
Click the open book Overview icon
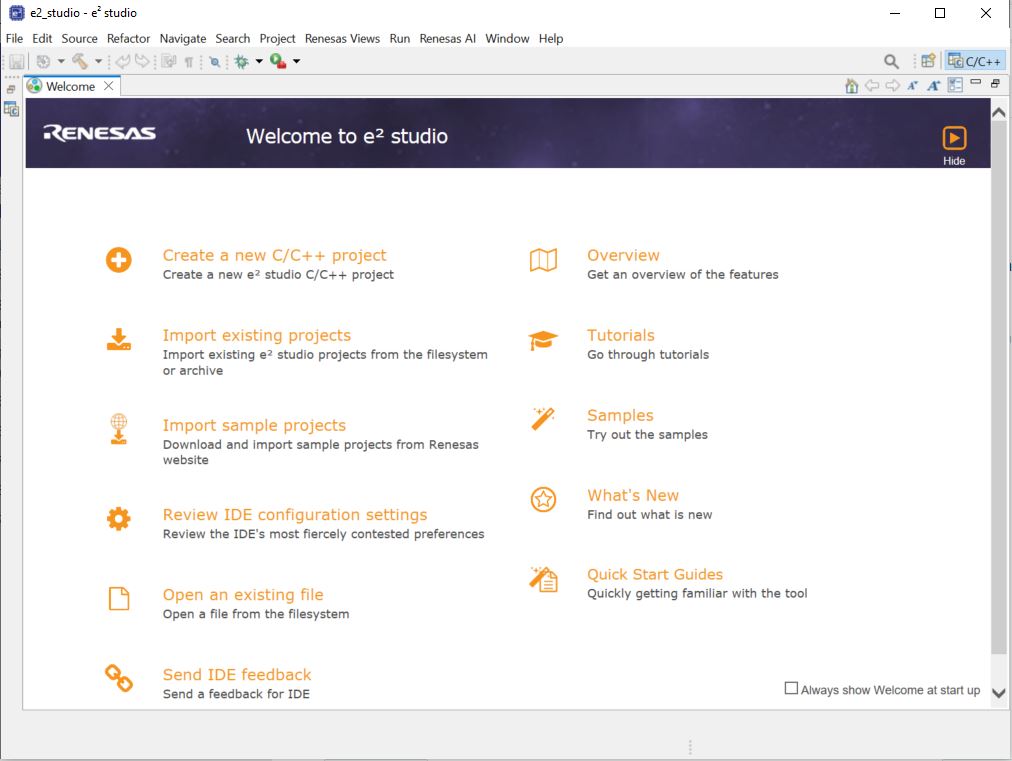coord(543,260)
